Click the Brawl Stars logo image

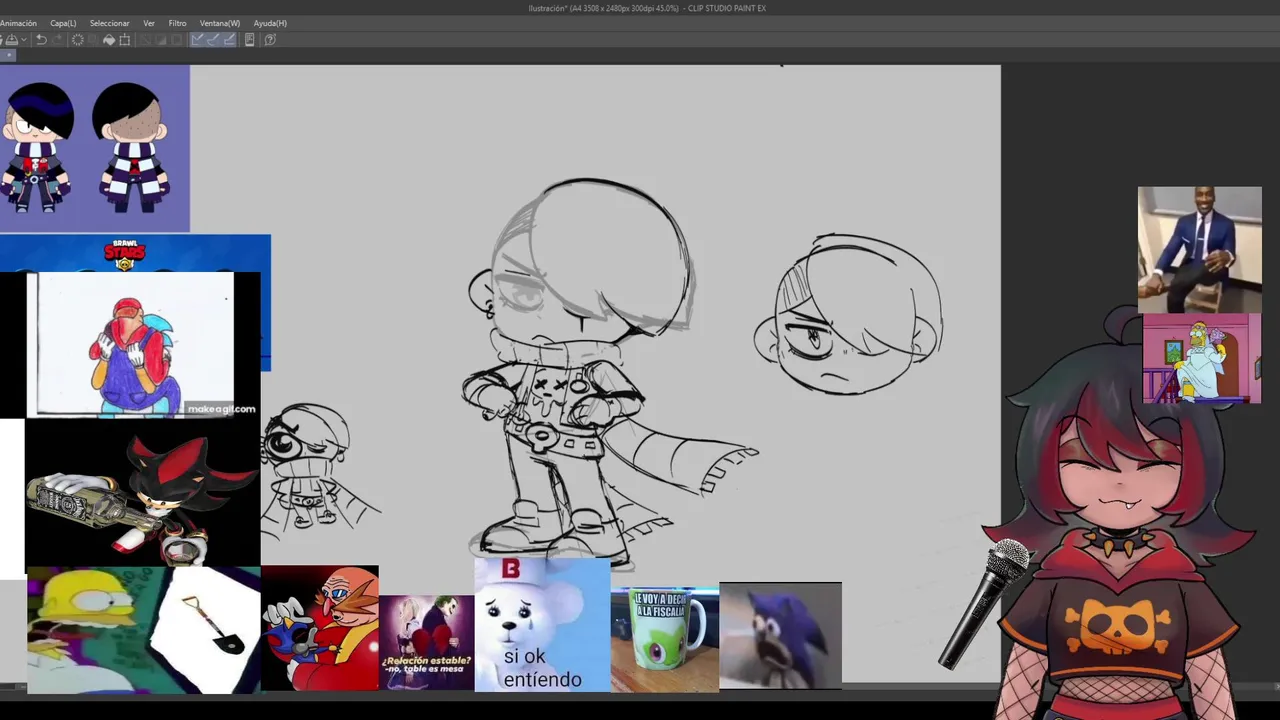pos(125,254)
